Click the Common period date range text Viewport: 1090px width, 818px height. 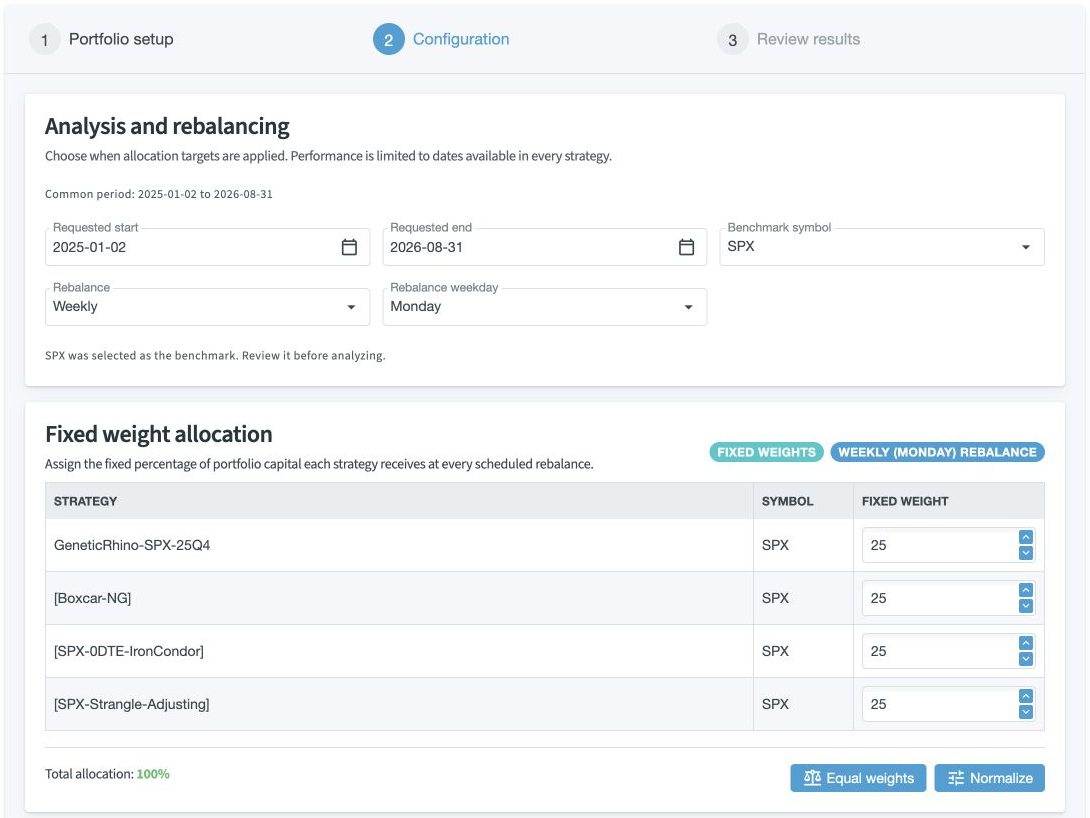click(159, 195)
